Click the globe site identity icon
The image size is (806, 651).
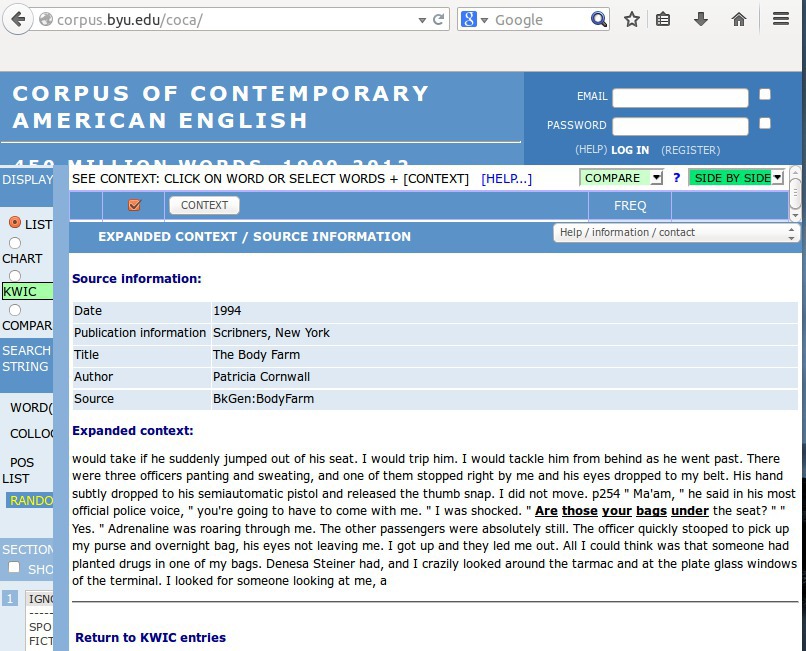[x=46, y=20]
